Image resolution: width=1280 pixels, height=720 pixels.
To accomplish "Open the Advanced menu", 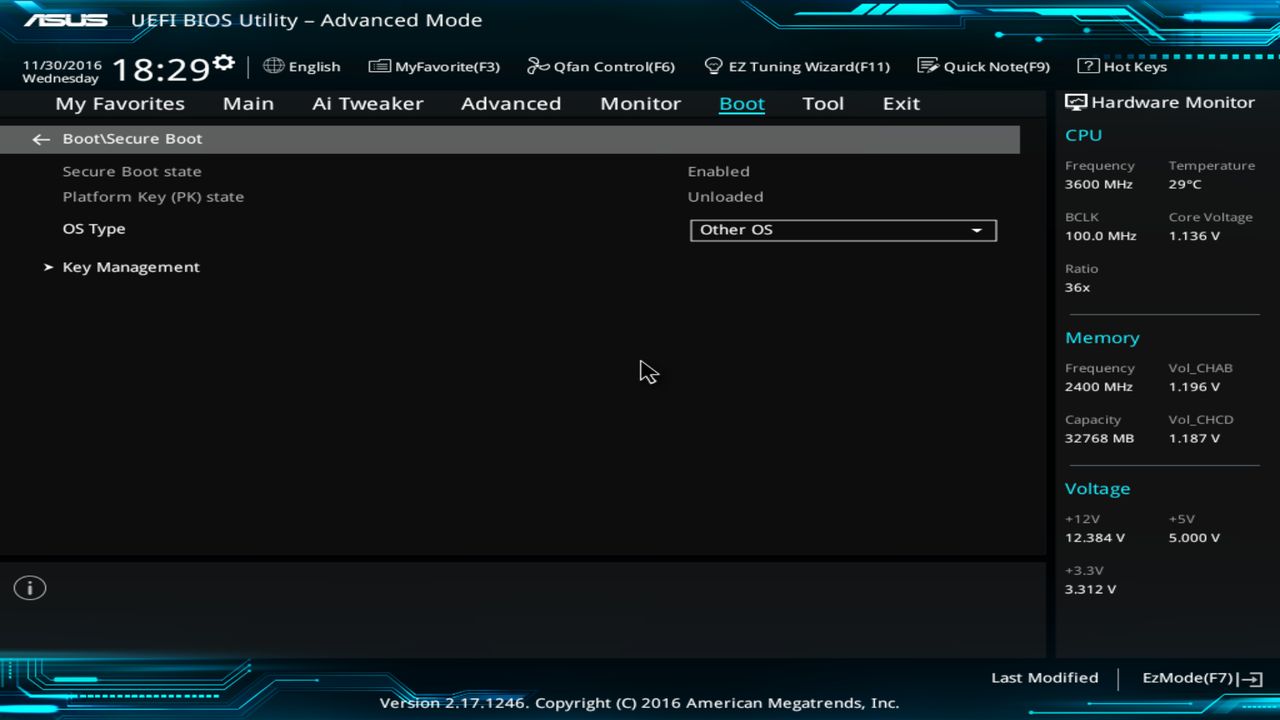I will [511, 103].
